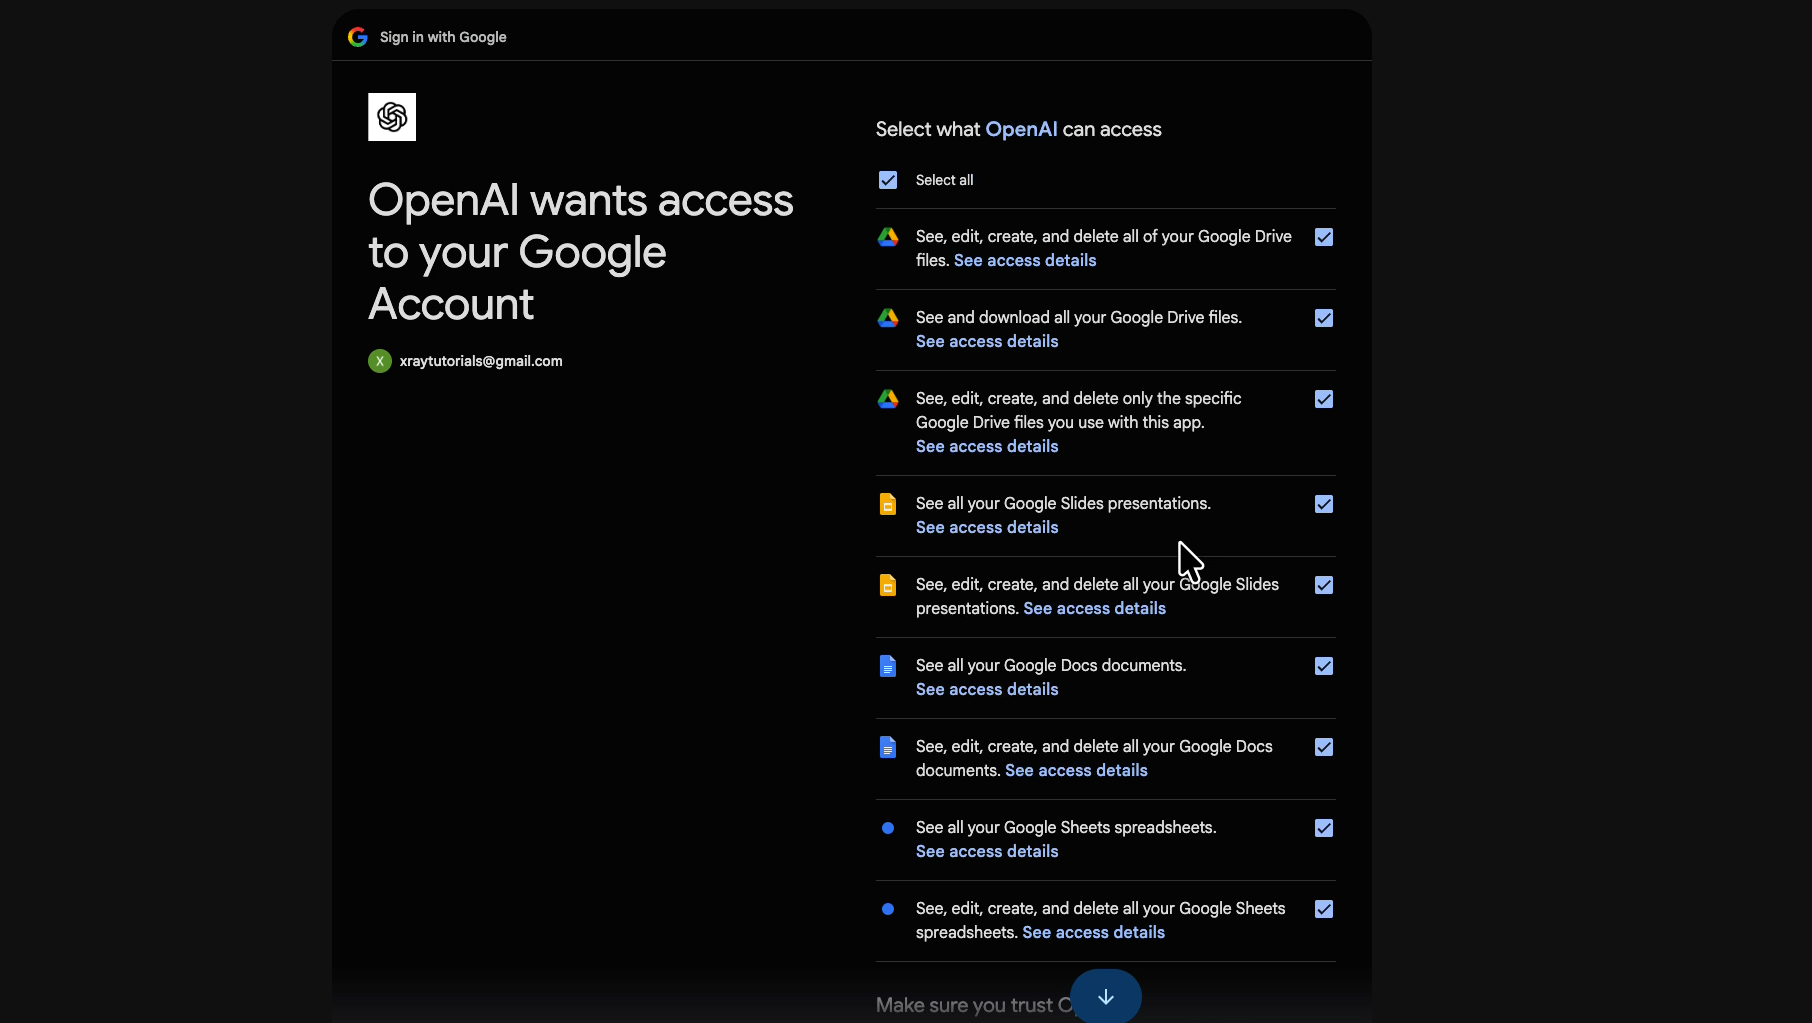Open the OpenAI link in the heading
The image size is (1812, 1023).
pos(1021,129)
